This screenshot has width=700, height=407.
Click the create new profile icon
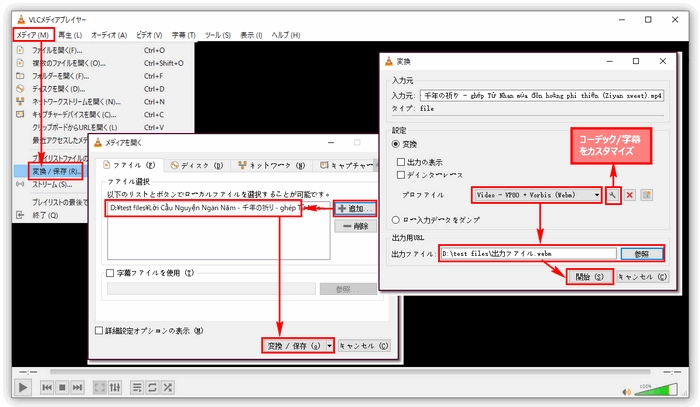click(646, 195)
